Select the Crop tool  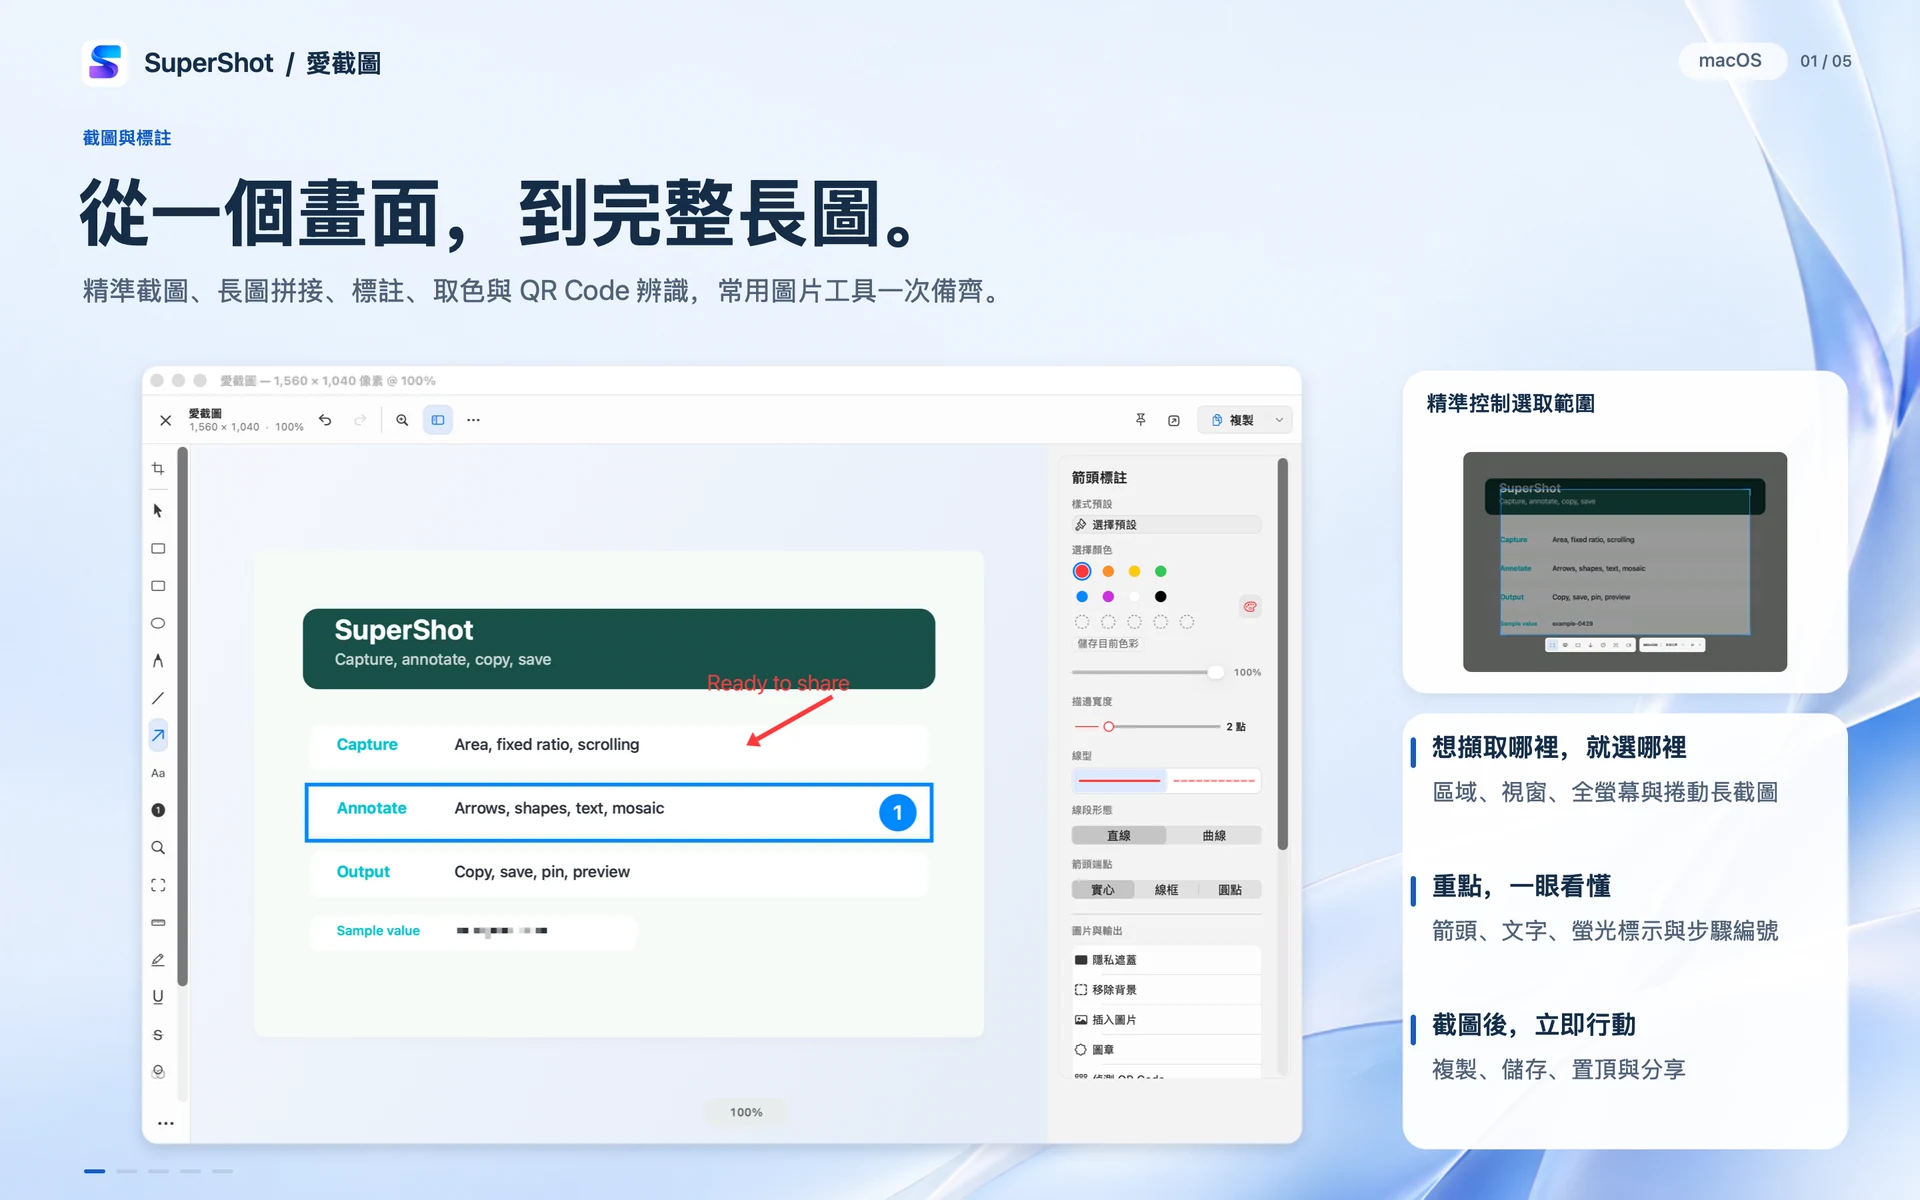point(158,468)
